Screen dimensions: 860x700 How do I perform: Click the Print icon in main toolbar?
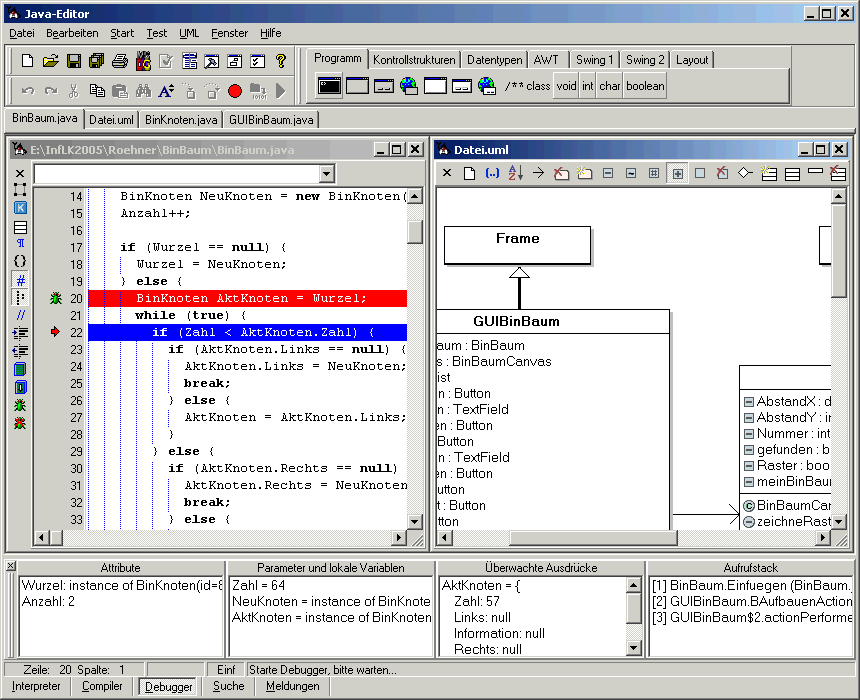[x=120, y=61]
